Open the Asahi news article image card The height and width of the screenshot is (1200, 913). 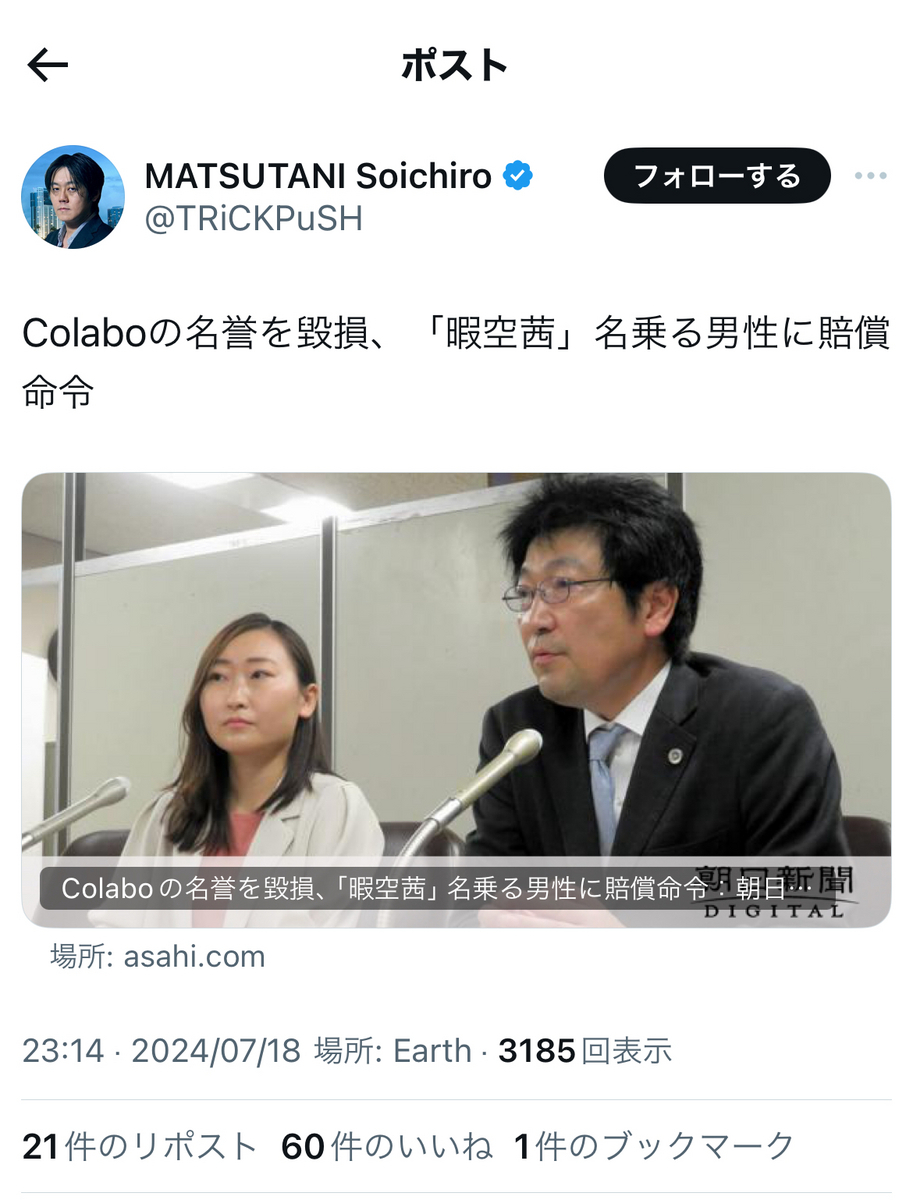coord(456,700)
